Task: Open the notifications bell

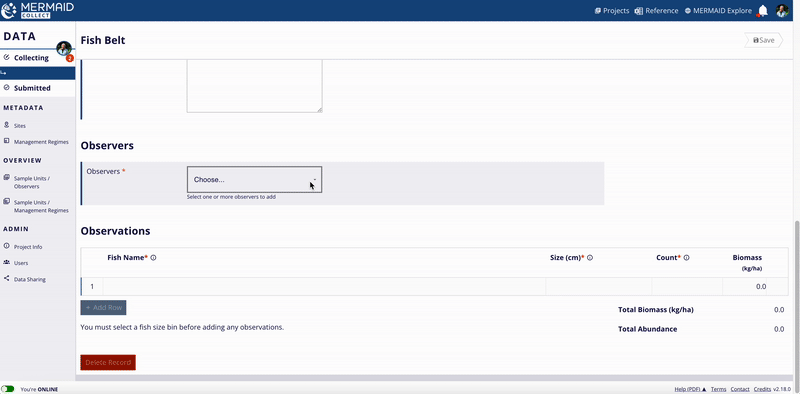Action: [763, 11]
